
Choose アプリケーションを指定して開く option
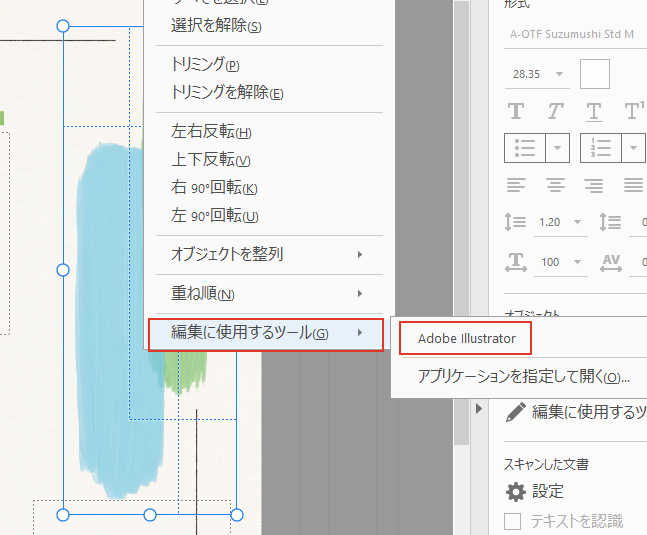pyautogui.click(x=523, y=377)
